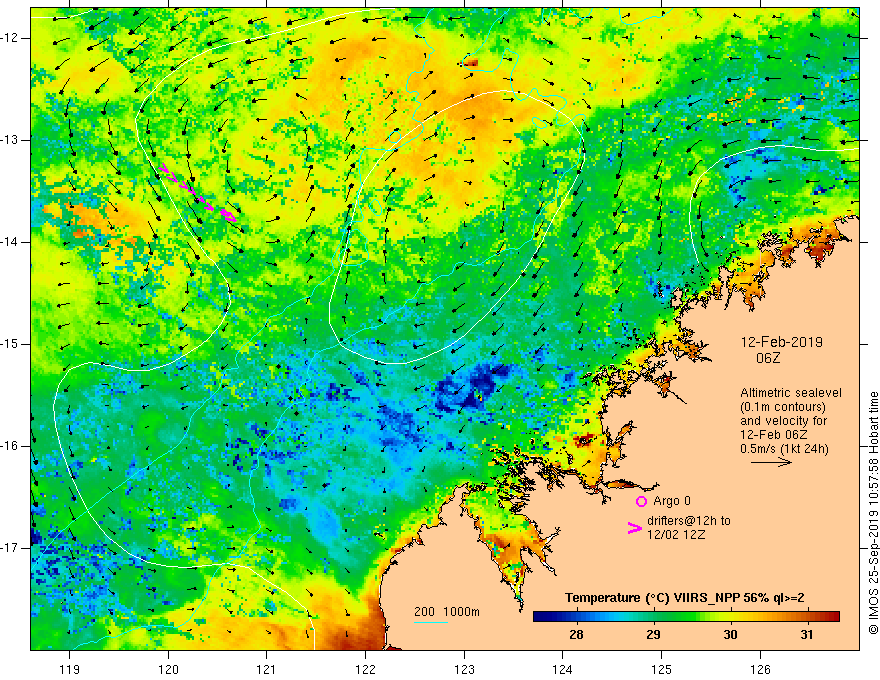
Task: Click the magenta drifters arrowhead legend symbol
Action: coord(634,527)
